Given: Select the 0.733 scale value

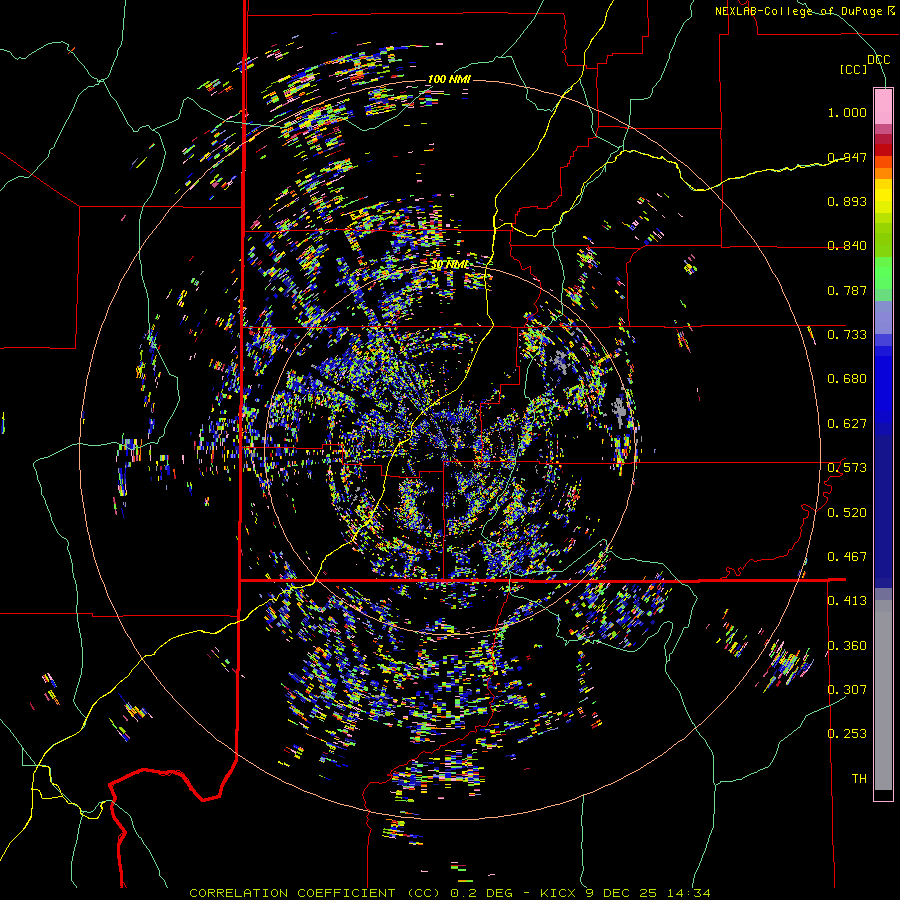Looking at the screenshot, I should [847, 335].
